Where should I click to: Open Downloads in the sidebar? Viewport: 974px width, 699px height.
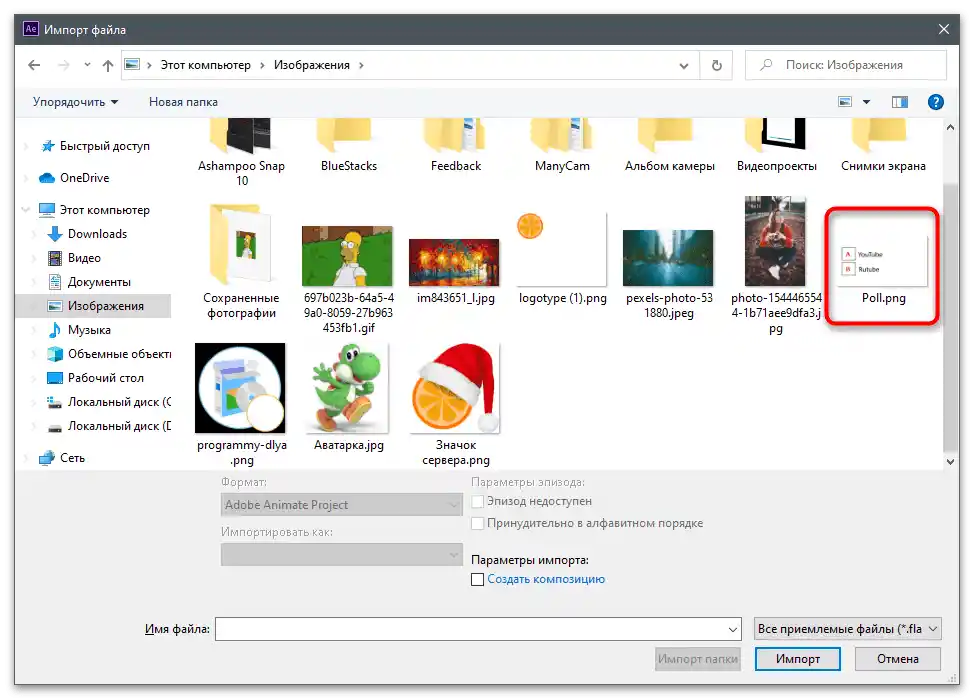pyautogui.click(x=97, y=234)
